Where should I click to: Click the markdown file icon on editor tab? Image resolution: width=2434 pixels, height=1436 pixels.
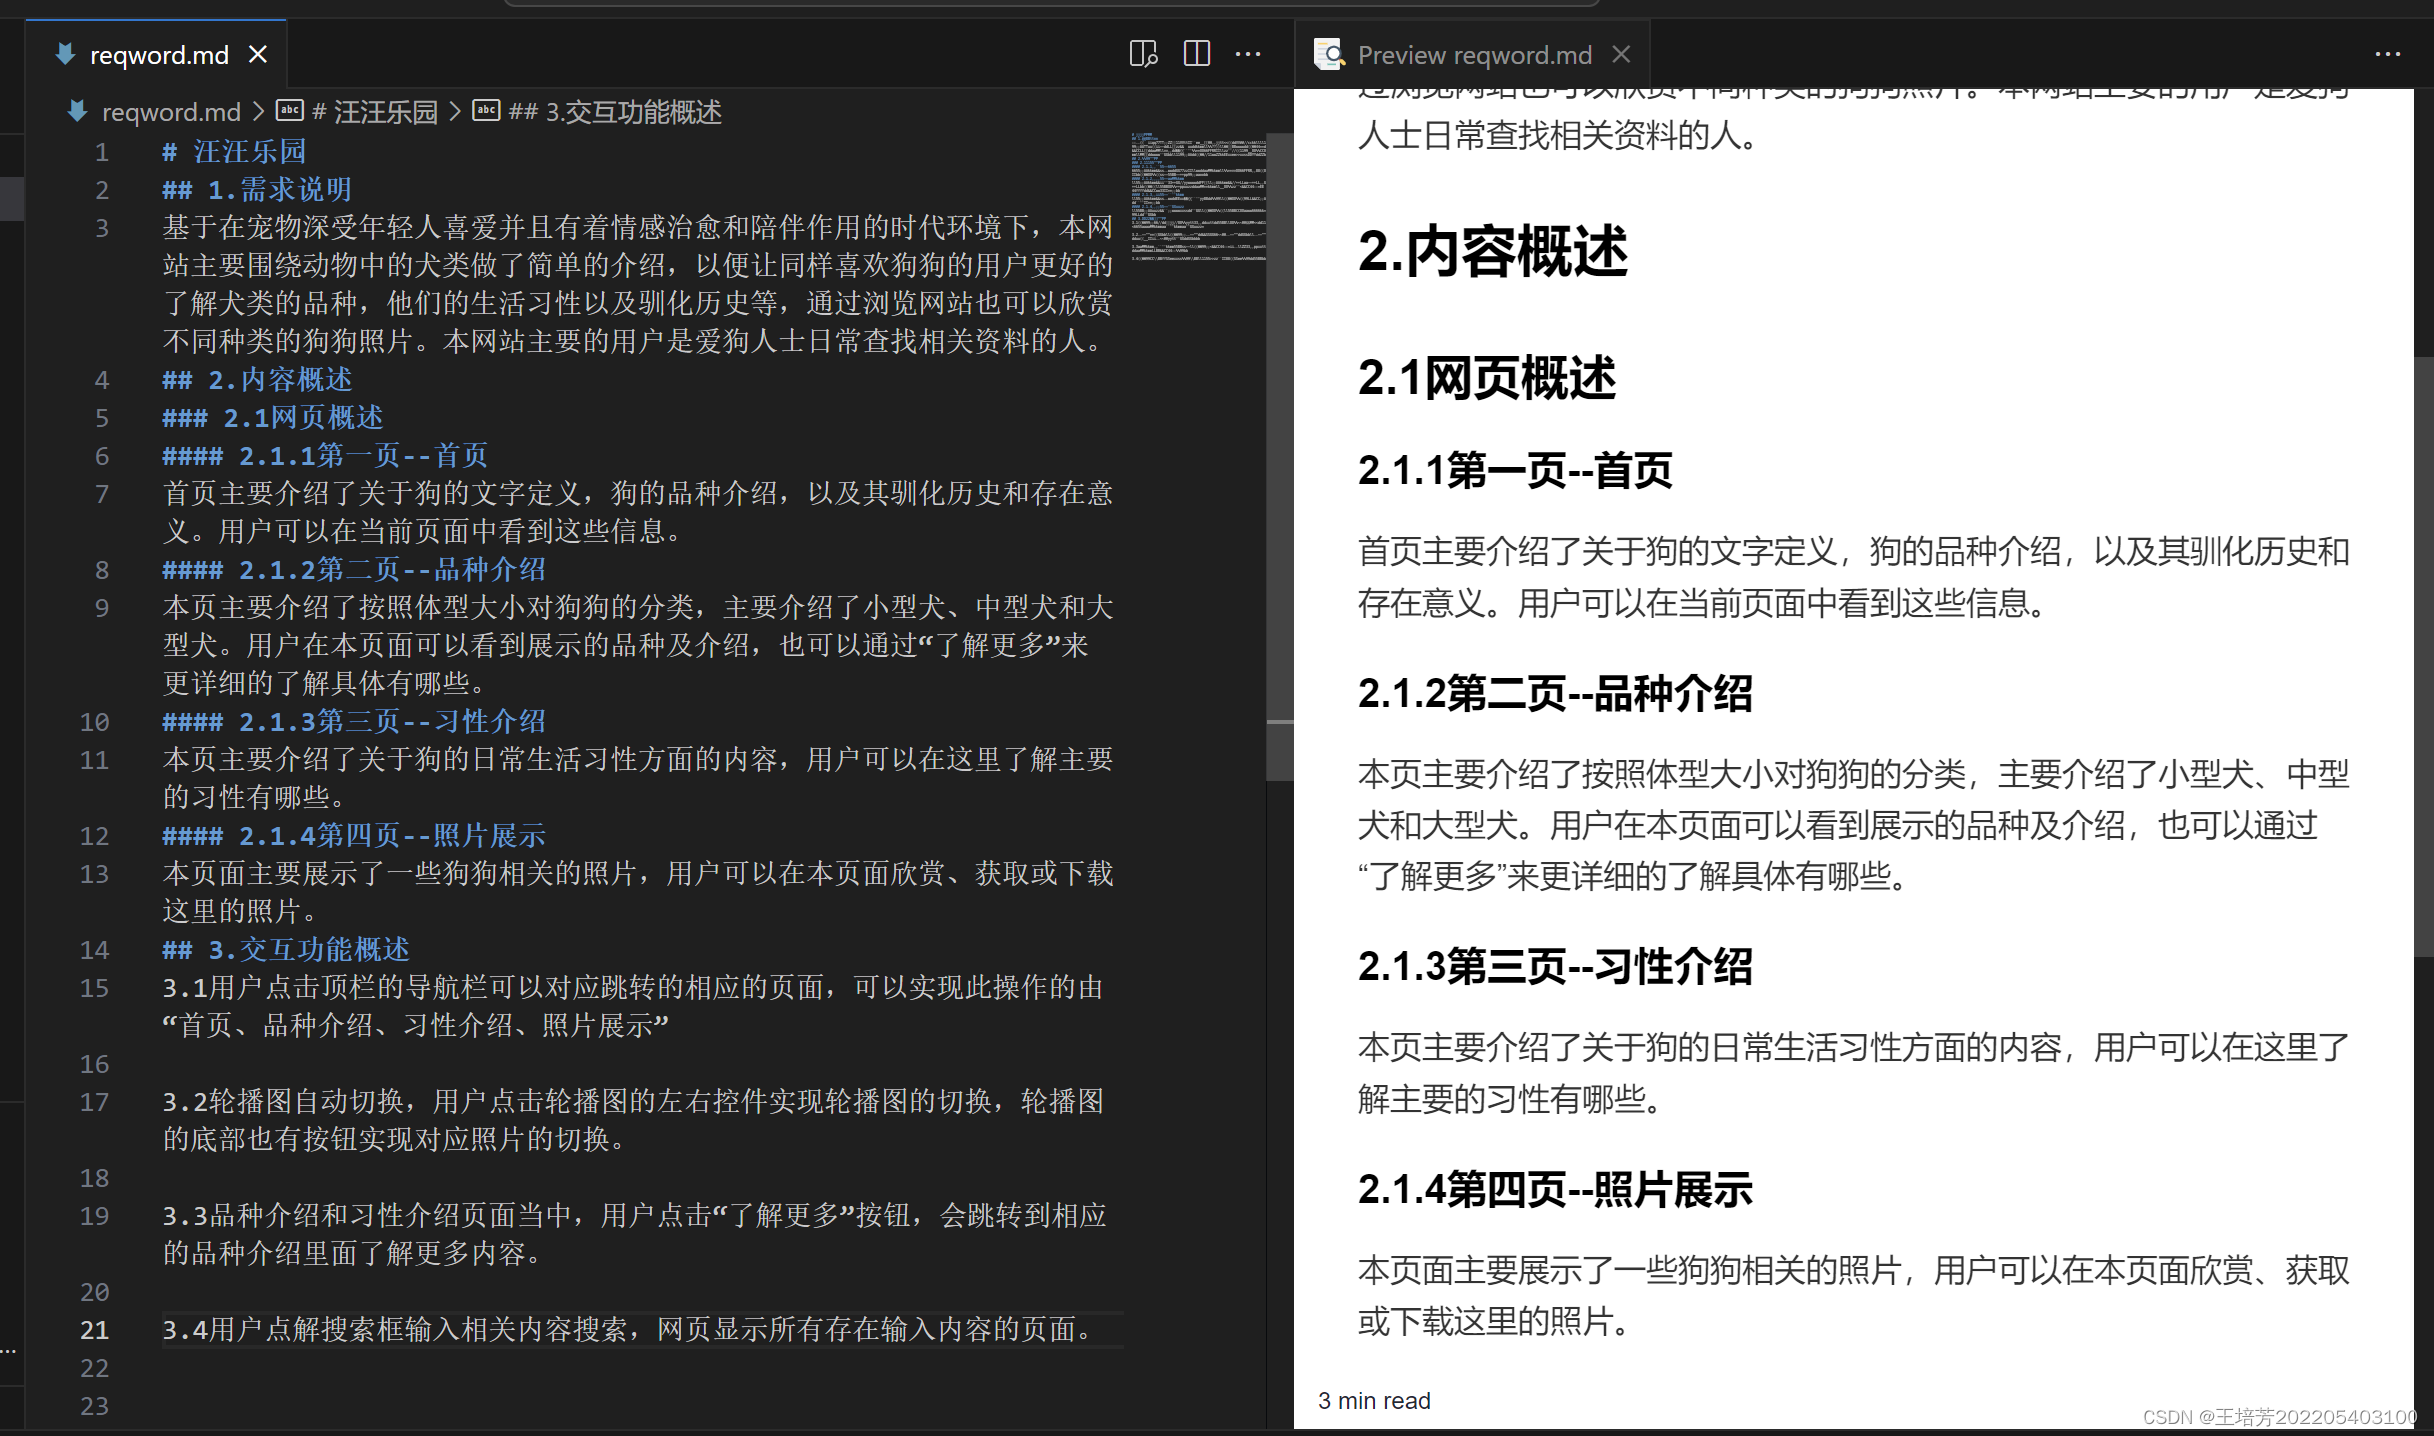point(65,54)
